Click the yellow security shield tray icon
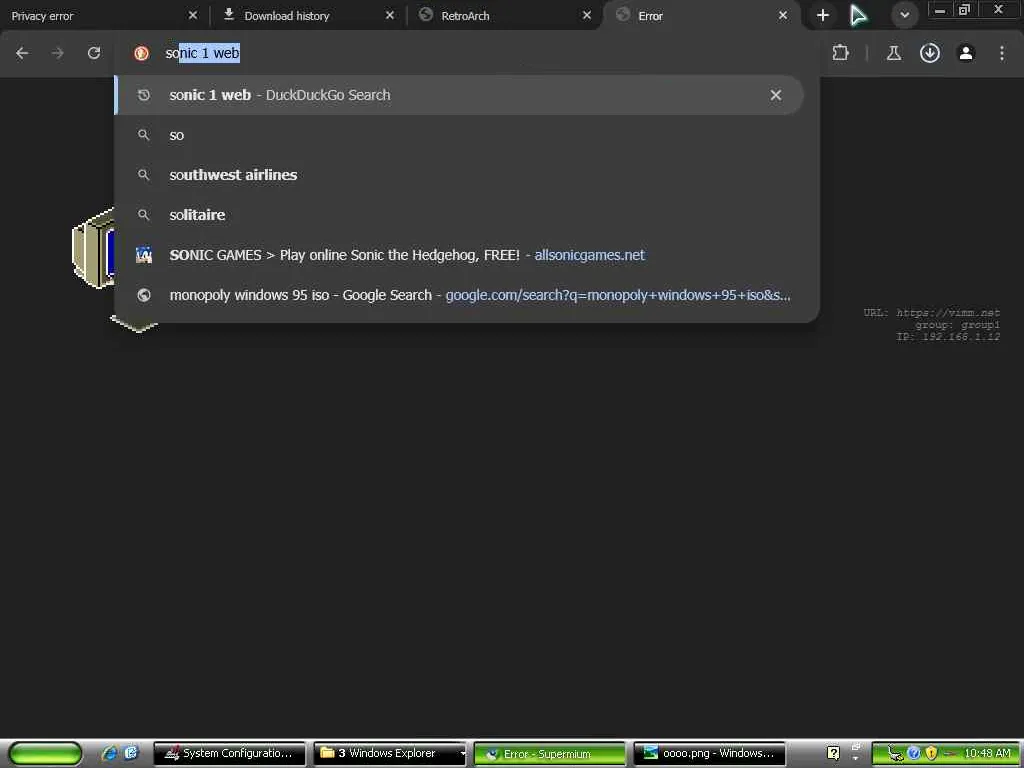Viewport: 1024px width, 768px height. pos(931,754)
